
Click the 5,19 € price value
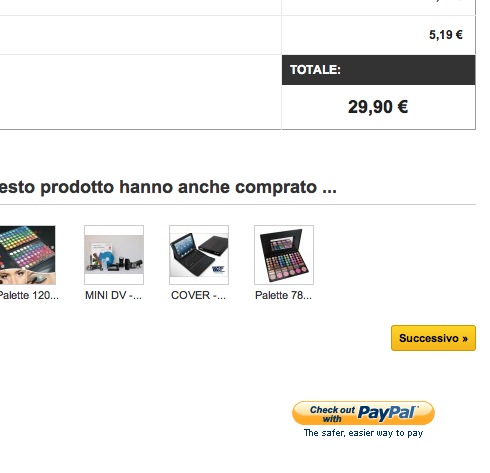pos(446,35)
